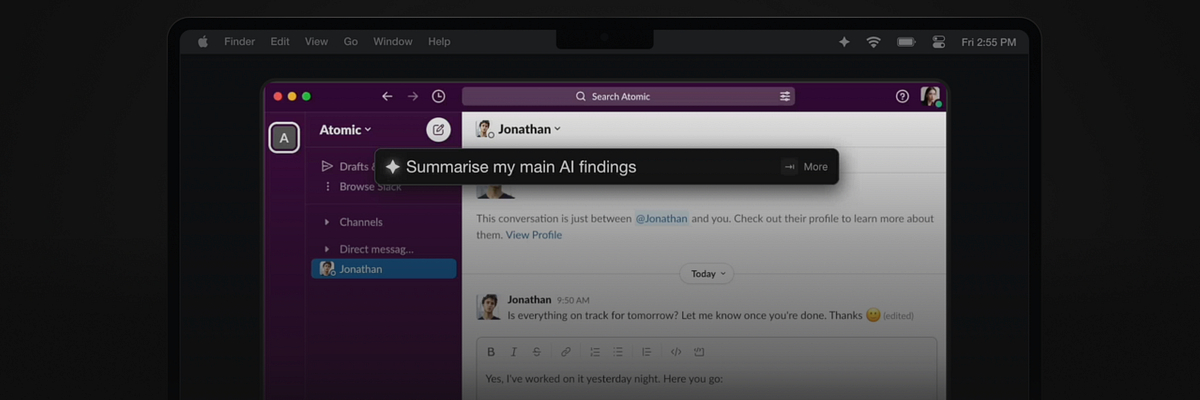
Task: Click the Jonathan sender name on message
Action: [529, 299]
